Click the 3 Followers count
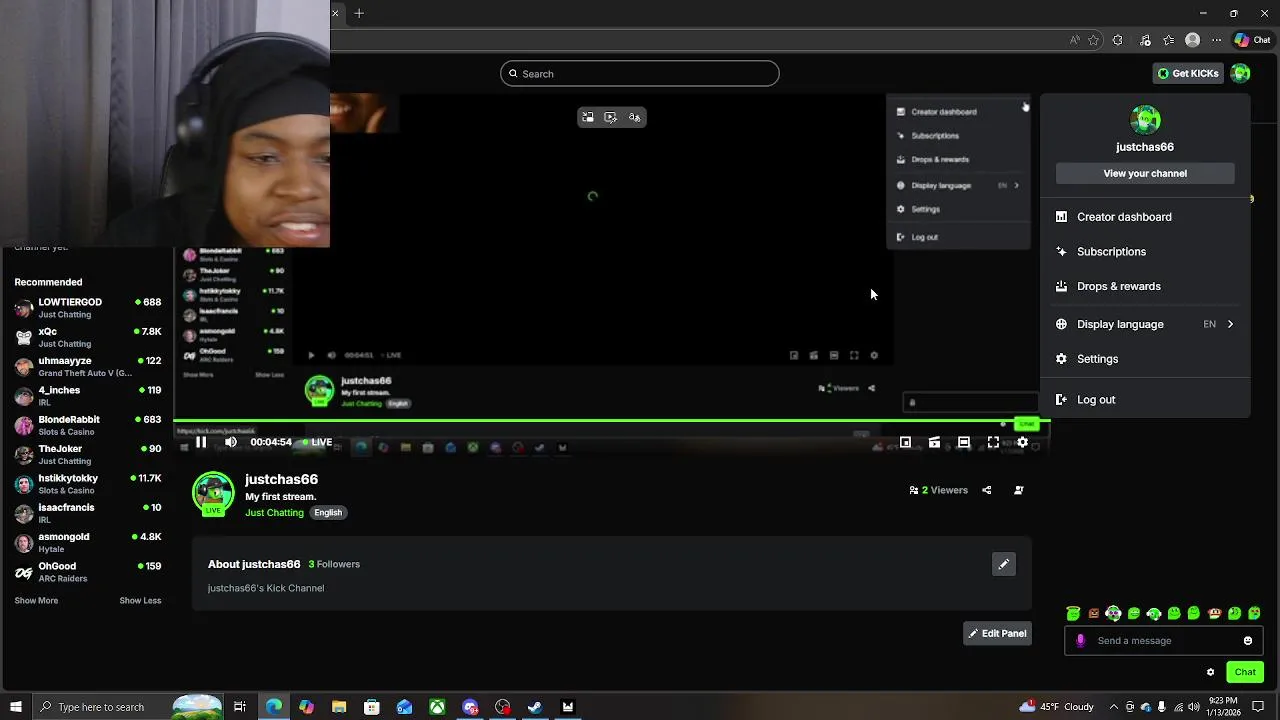 (334, 564)
